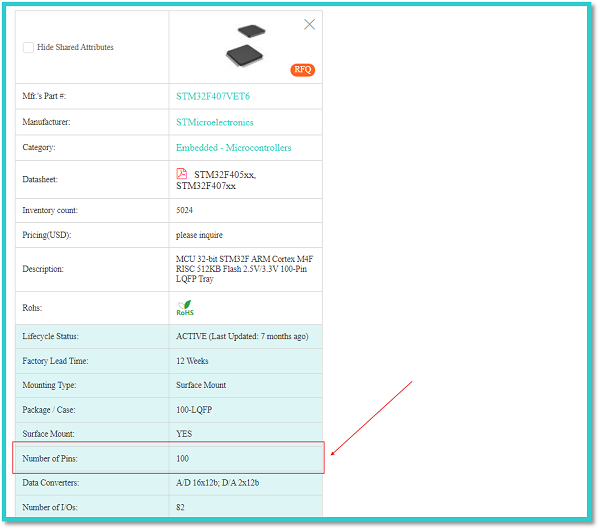The image size is (600, 530).
Task: Click the green RoHS compliance icon
Action: tap(185, 308)
